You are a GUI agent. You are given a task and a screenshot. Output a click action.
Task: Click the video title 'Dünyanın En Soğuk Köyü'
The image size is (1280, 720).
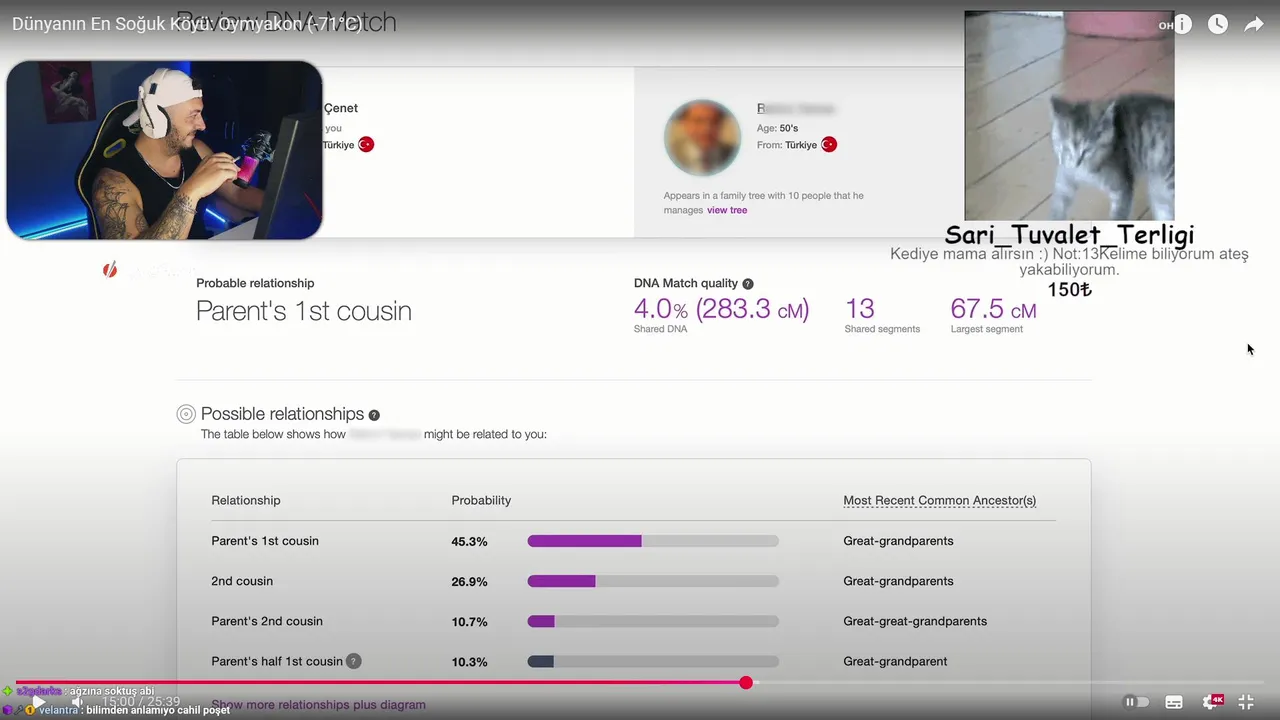pos(187,24)
